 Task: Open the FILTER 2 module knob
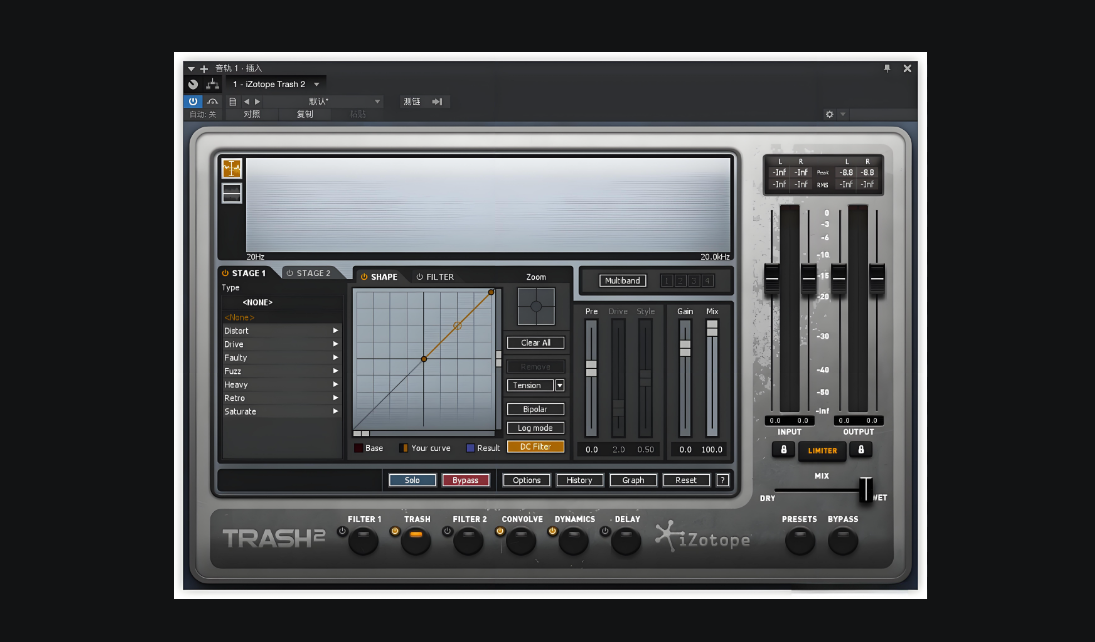click(x=468, y=541)
